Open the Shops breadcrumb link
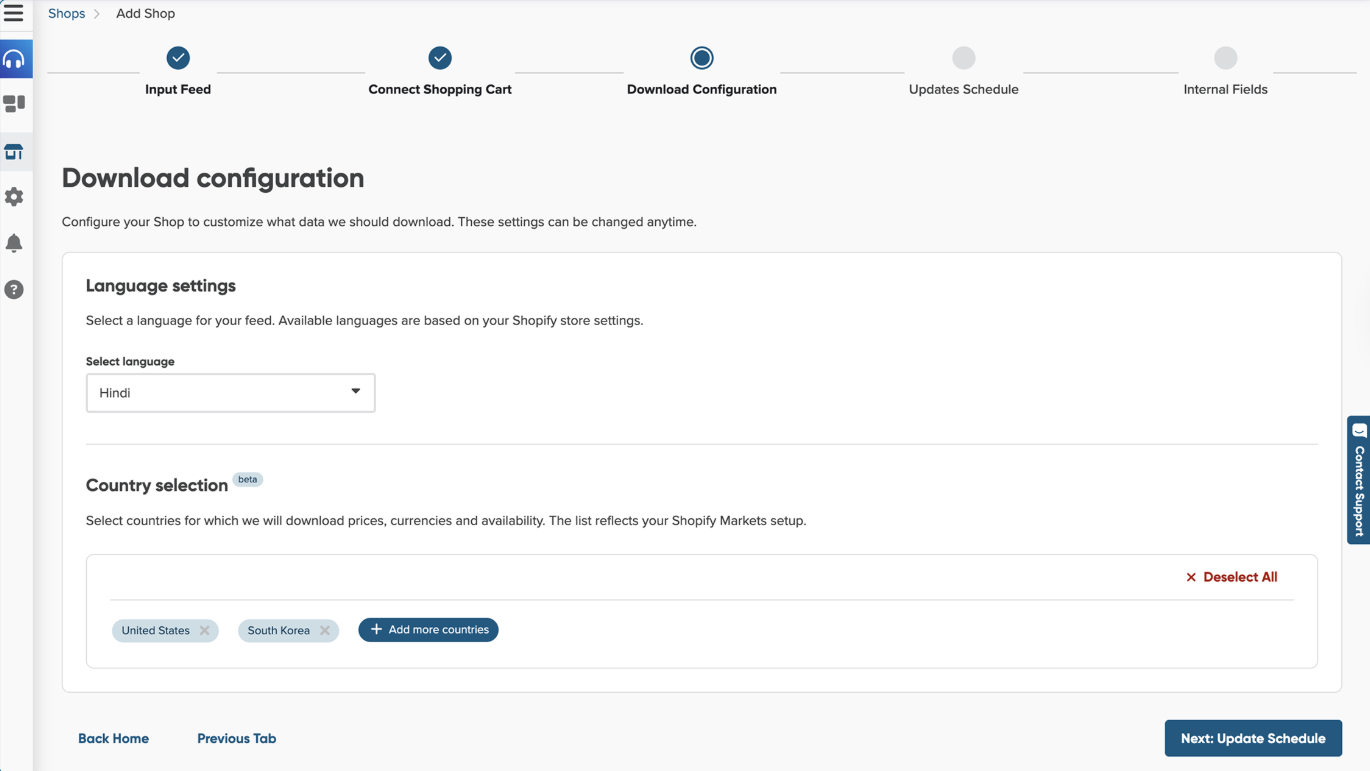This screenshot has height=771, width=1370. [x=67, y=14]
